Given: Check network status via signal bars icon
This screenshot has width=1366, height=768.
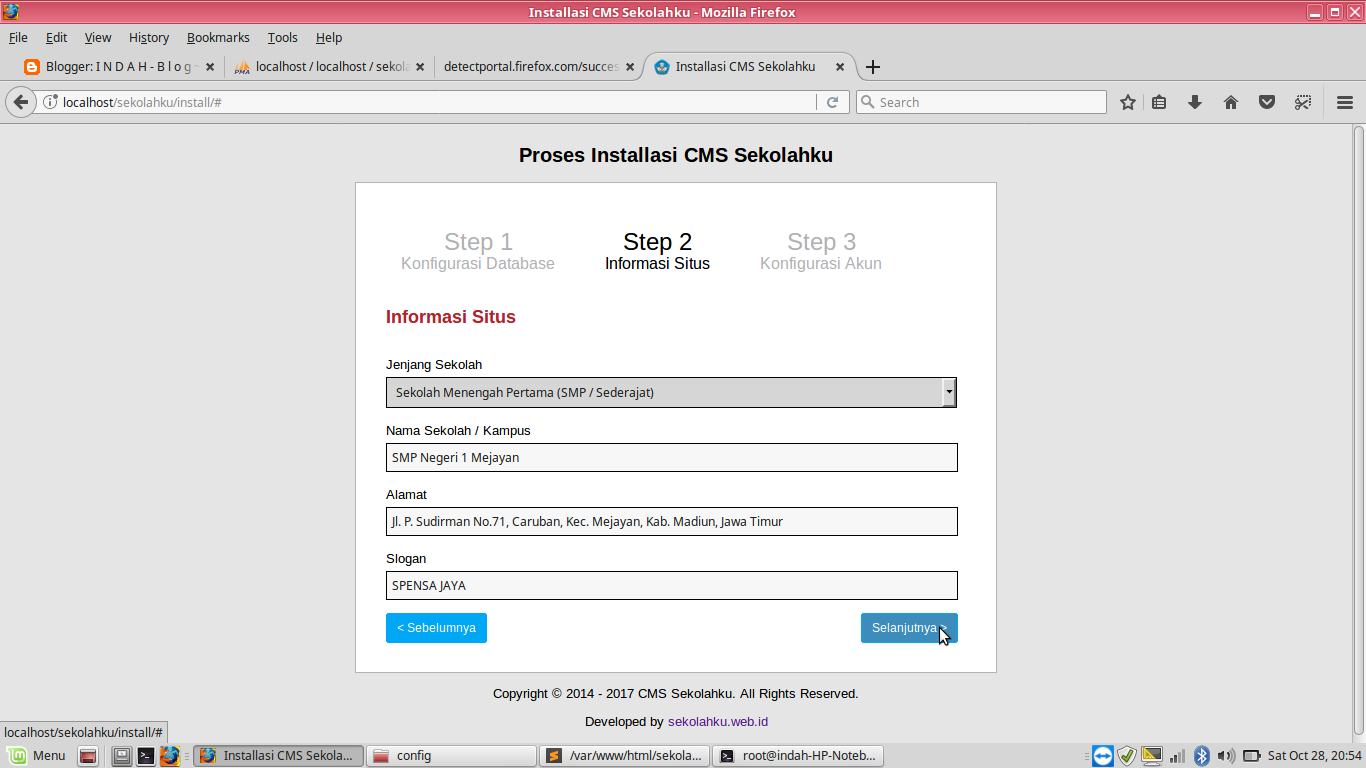Looking at the screenshot, I should pyautogui.click(x=1177, y=755).
